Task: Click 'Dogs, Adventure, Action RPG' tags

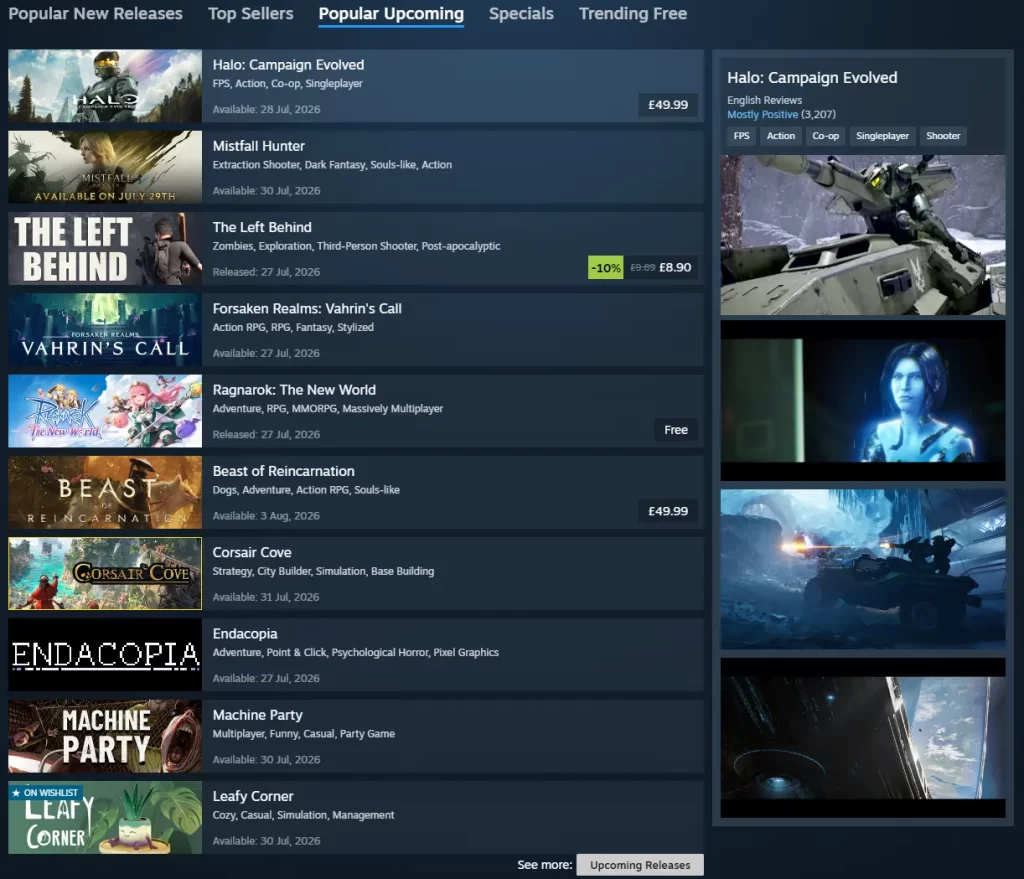Action: click(x=306, y=490)
